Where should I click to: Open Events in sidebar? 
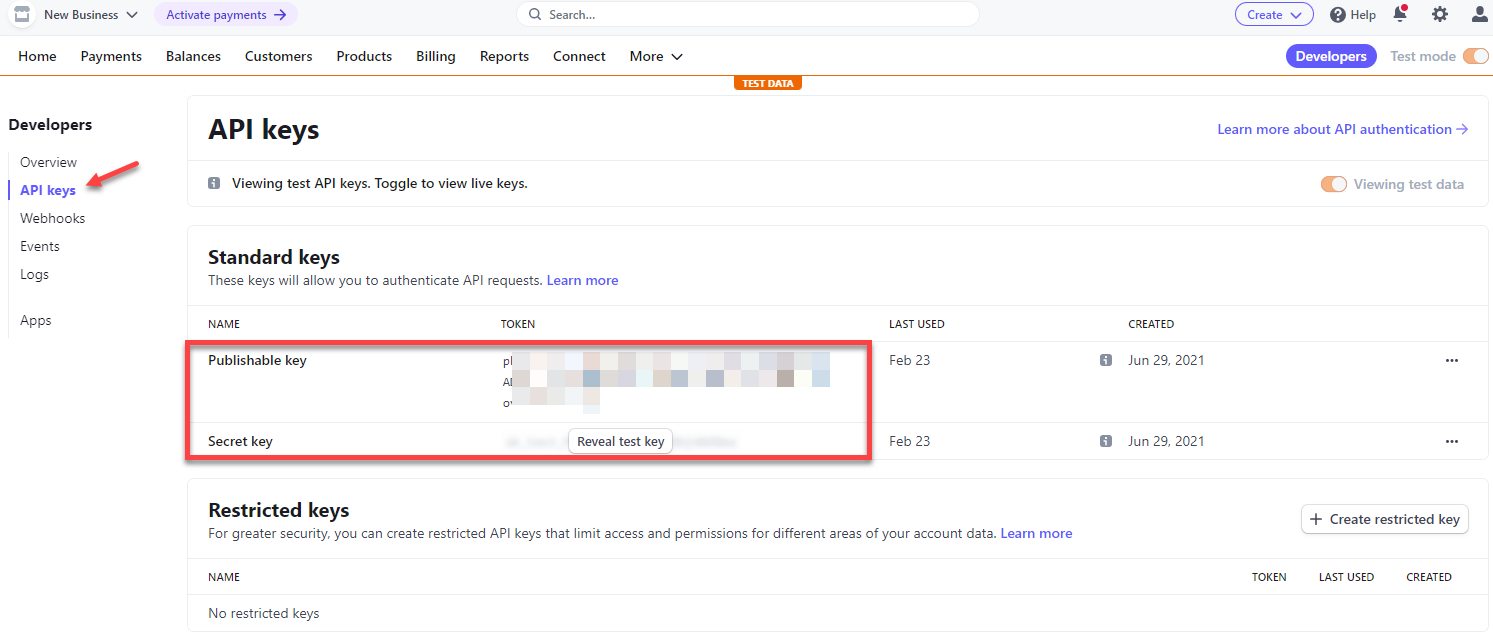tap(40, 246)
